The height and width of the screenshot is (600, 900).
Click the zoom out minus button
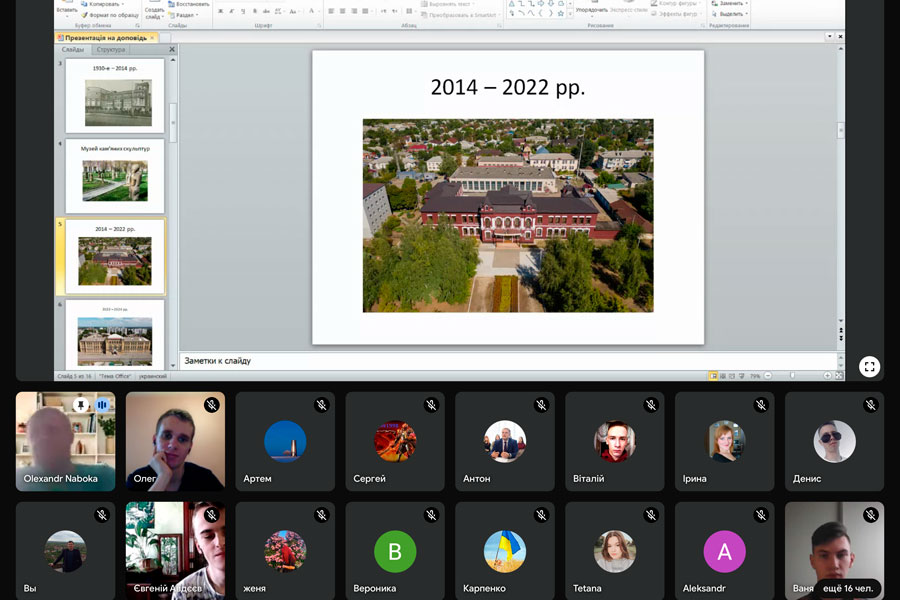coord(767,376)
